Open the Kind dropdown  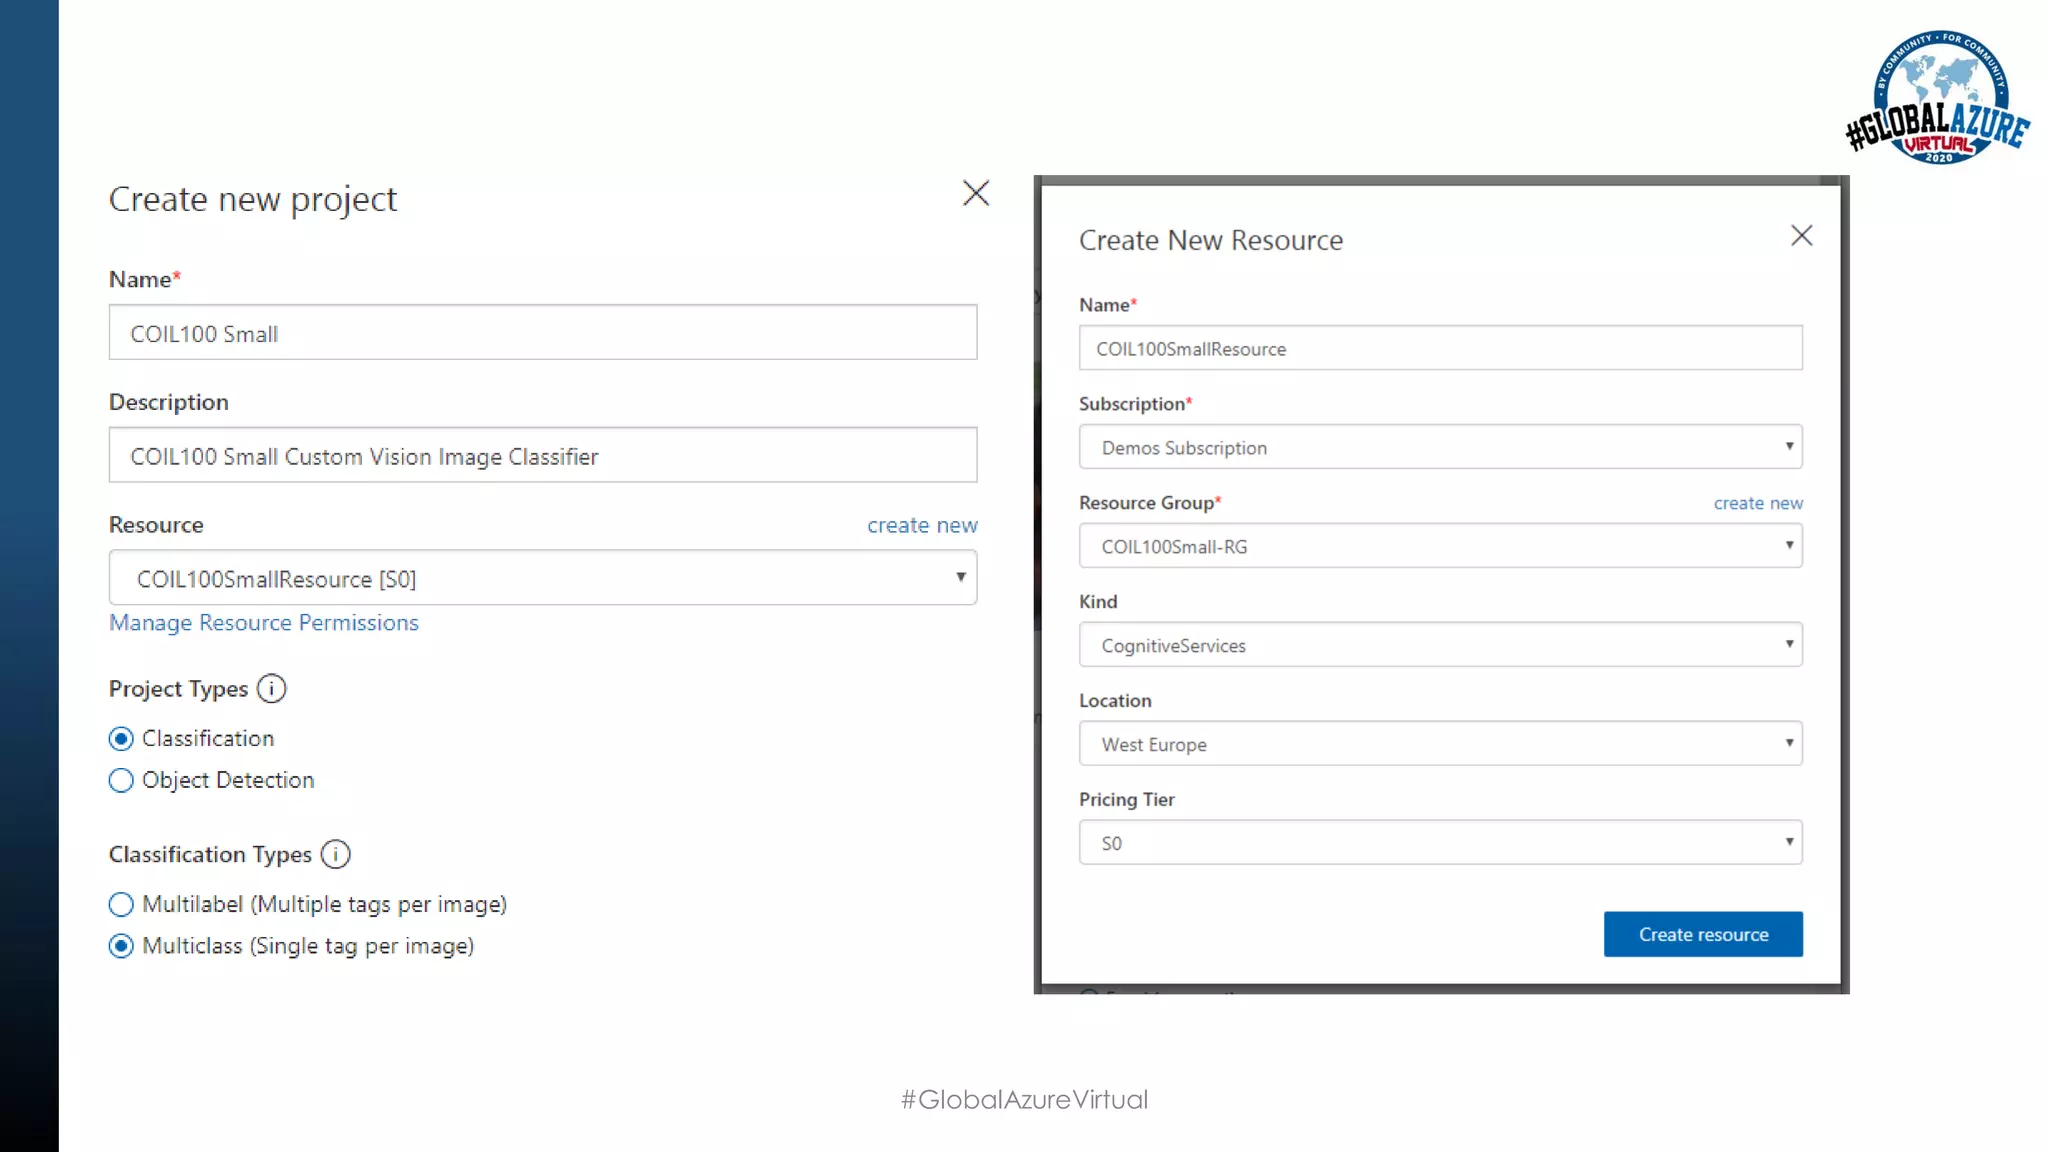[x=1440, y=645]
